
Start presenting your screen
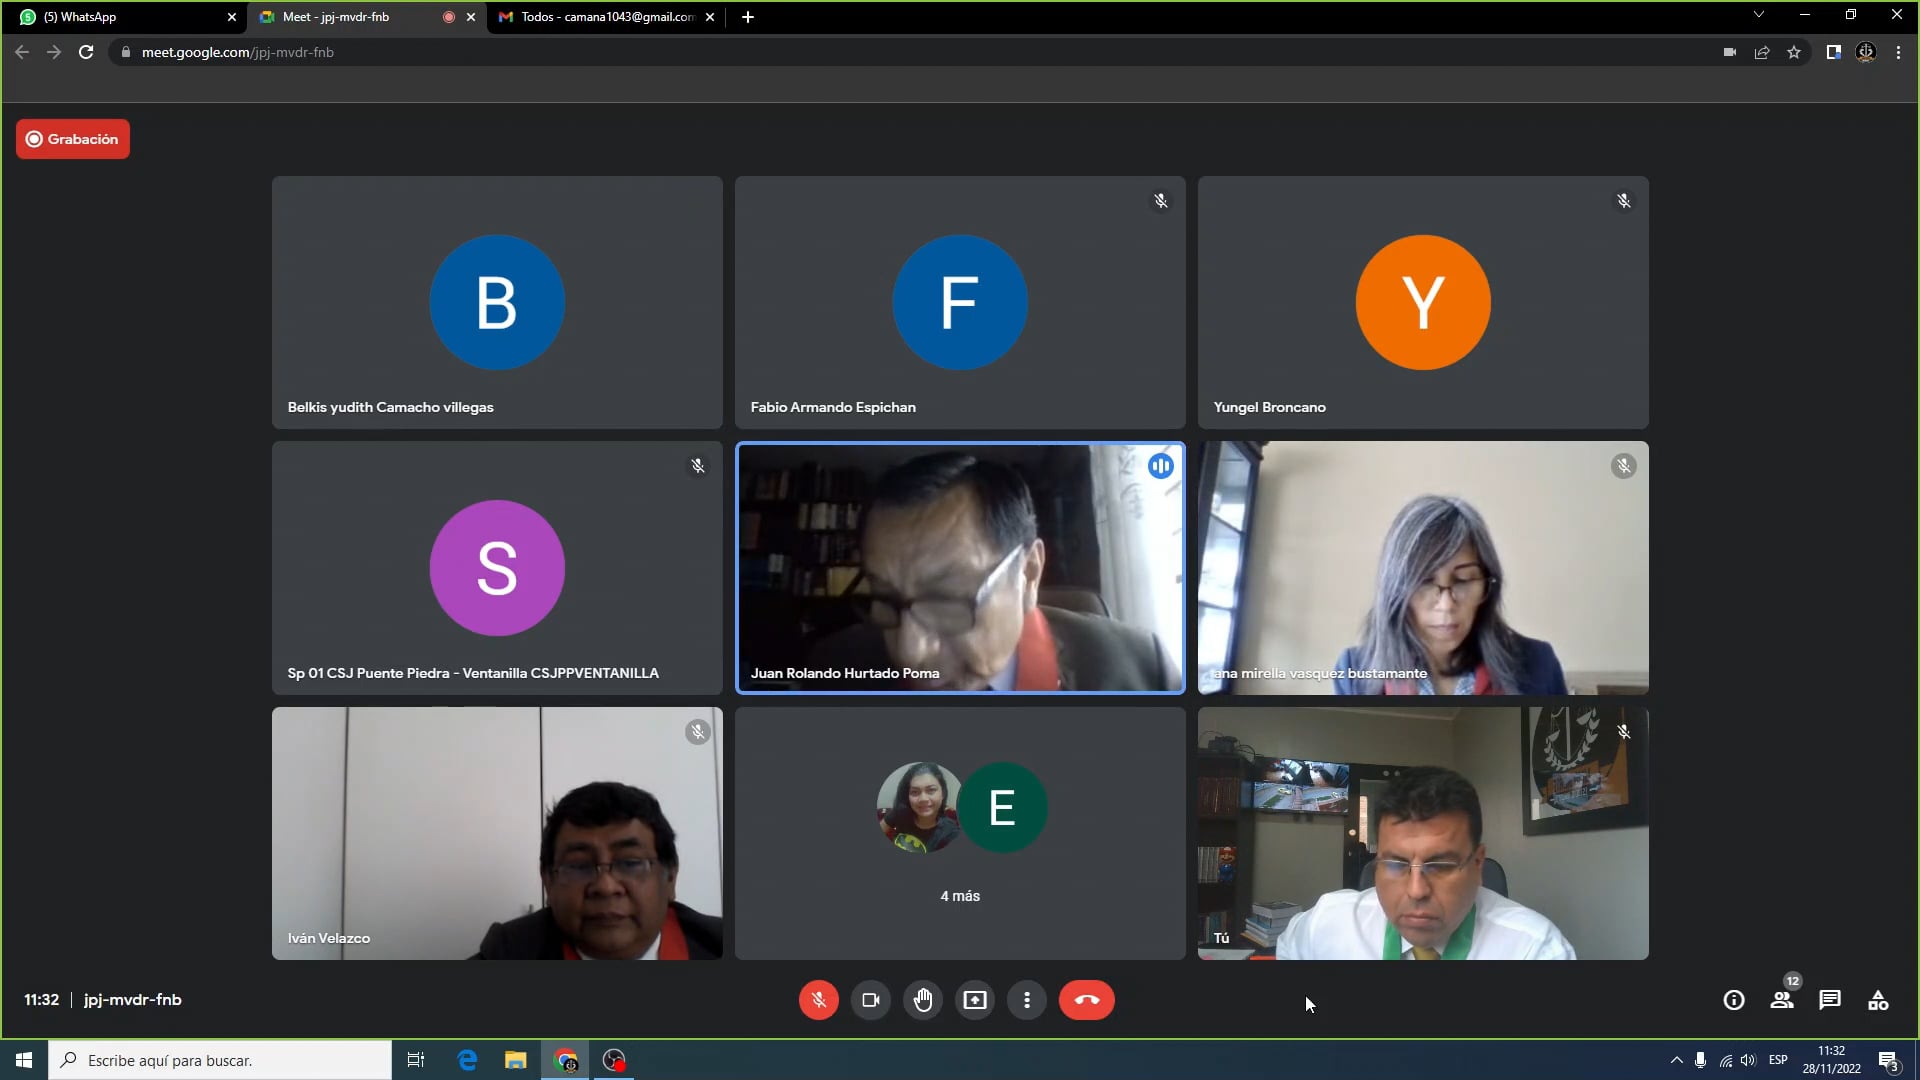tap(975, 1000)
